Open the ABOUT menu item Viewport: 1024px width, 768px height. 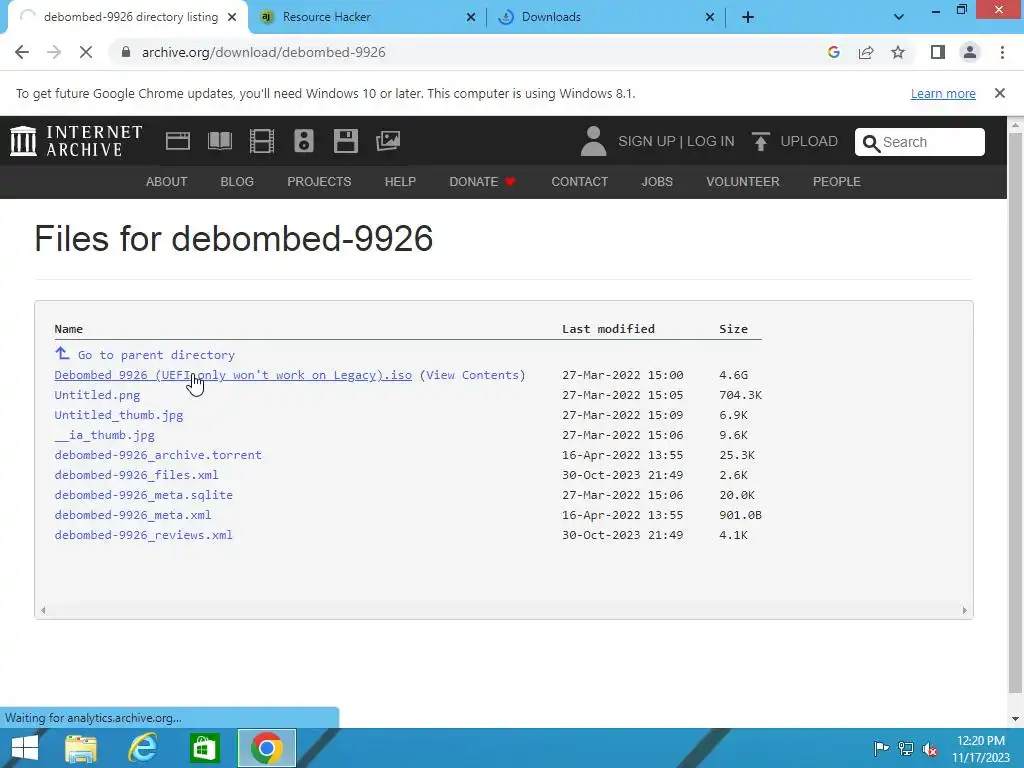point(167,182)
